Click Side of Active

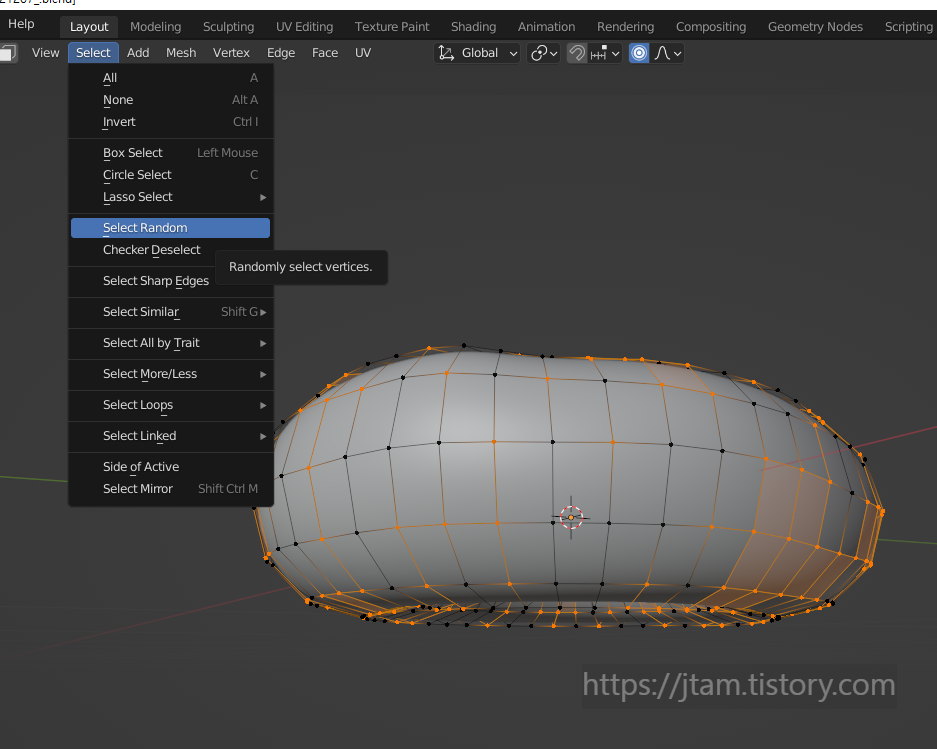[171, 467]
